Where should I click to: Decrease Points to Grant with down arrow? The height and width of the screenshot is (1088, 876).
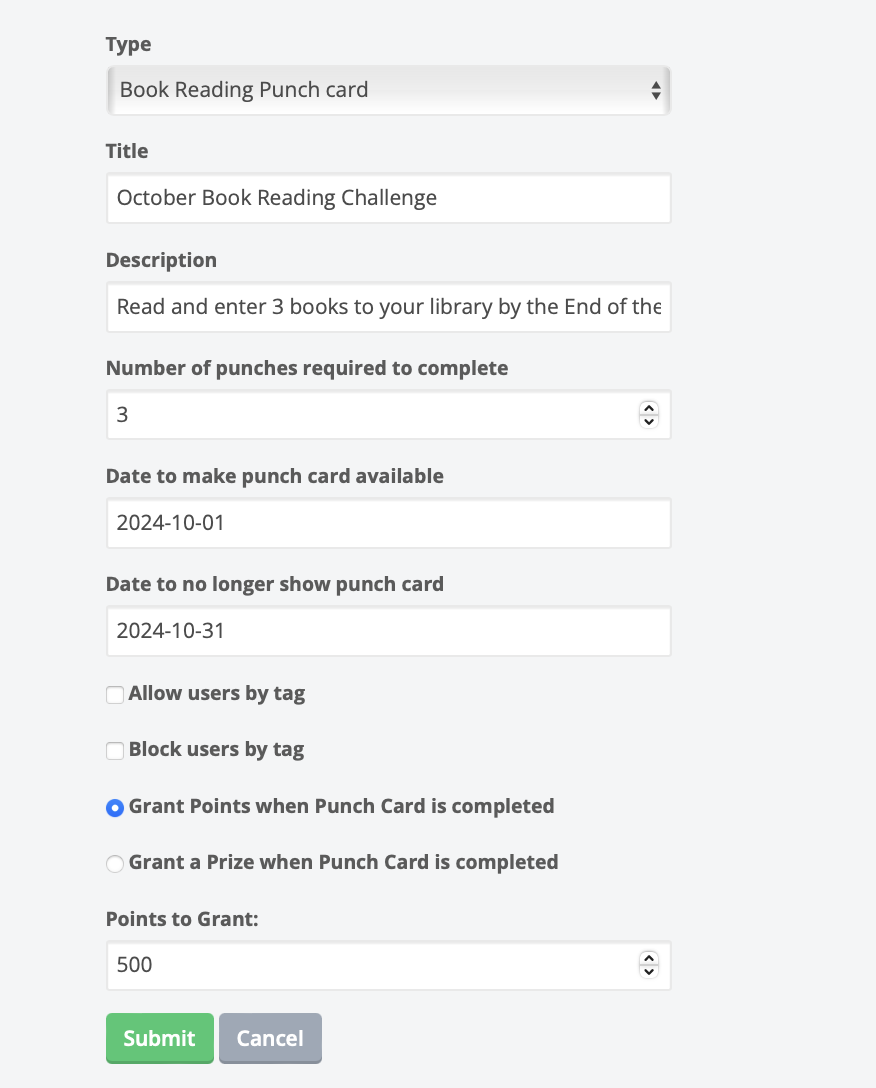click(x=649, y=972)
